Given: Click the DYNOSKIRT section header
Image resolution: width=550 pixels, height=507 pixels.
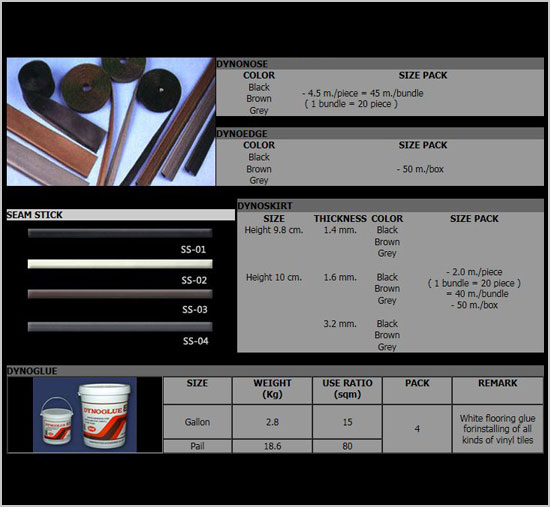Looking at the screenshot, I should [x=390, y=206].
